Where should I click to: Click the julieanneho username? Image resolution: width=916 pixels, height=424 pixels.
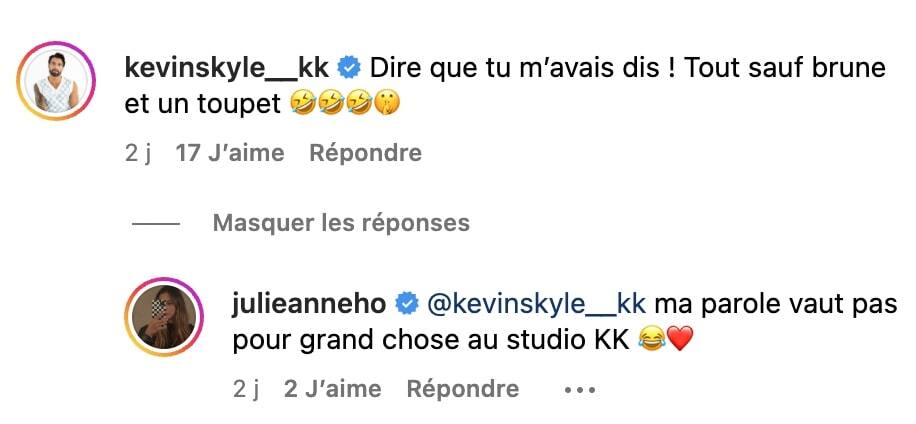(x=312, y=304)
